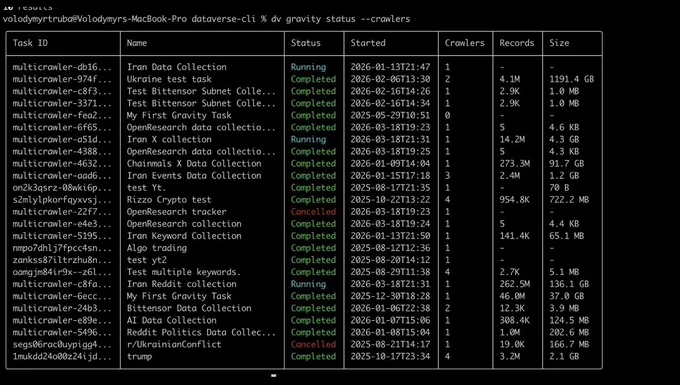
Task: Click the 'Size' column header
Action: coord(559,43)
